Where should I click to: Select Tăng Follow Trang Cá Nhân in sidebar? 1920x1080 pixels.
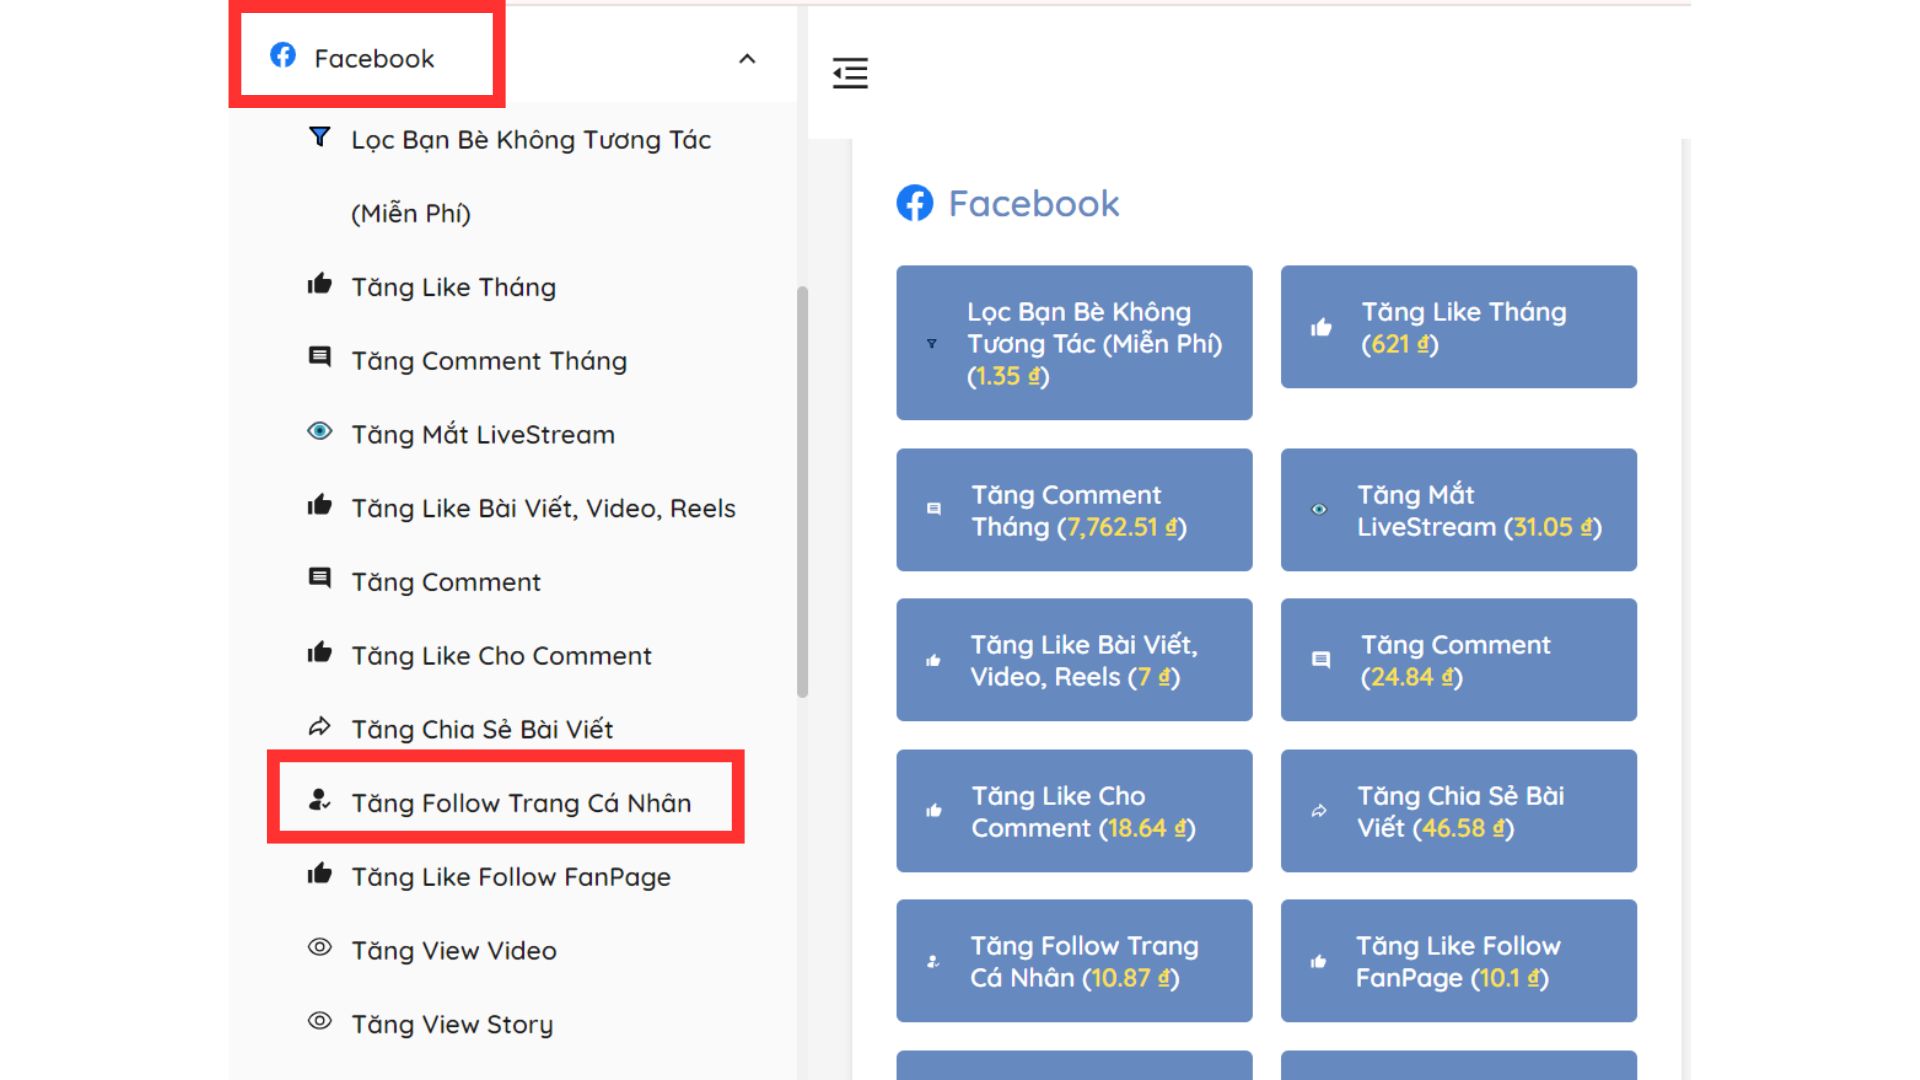coord(521,803)
